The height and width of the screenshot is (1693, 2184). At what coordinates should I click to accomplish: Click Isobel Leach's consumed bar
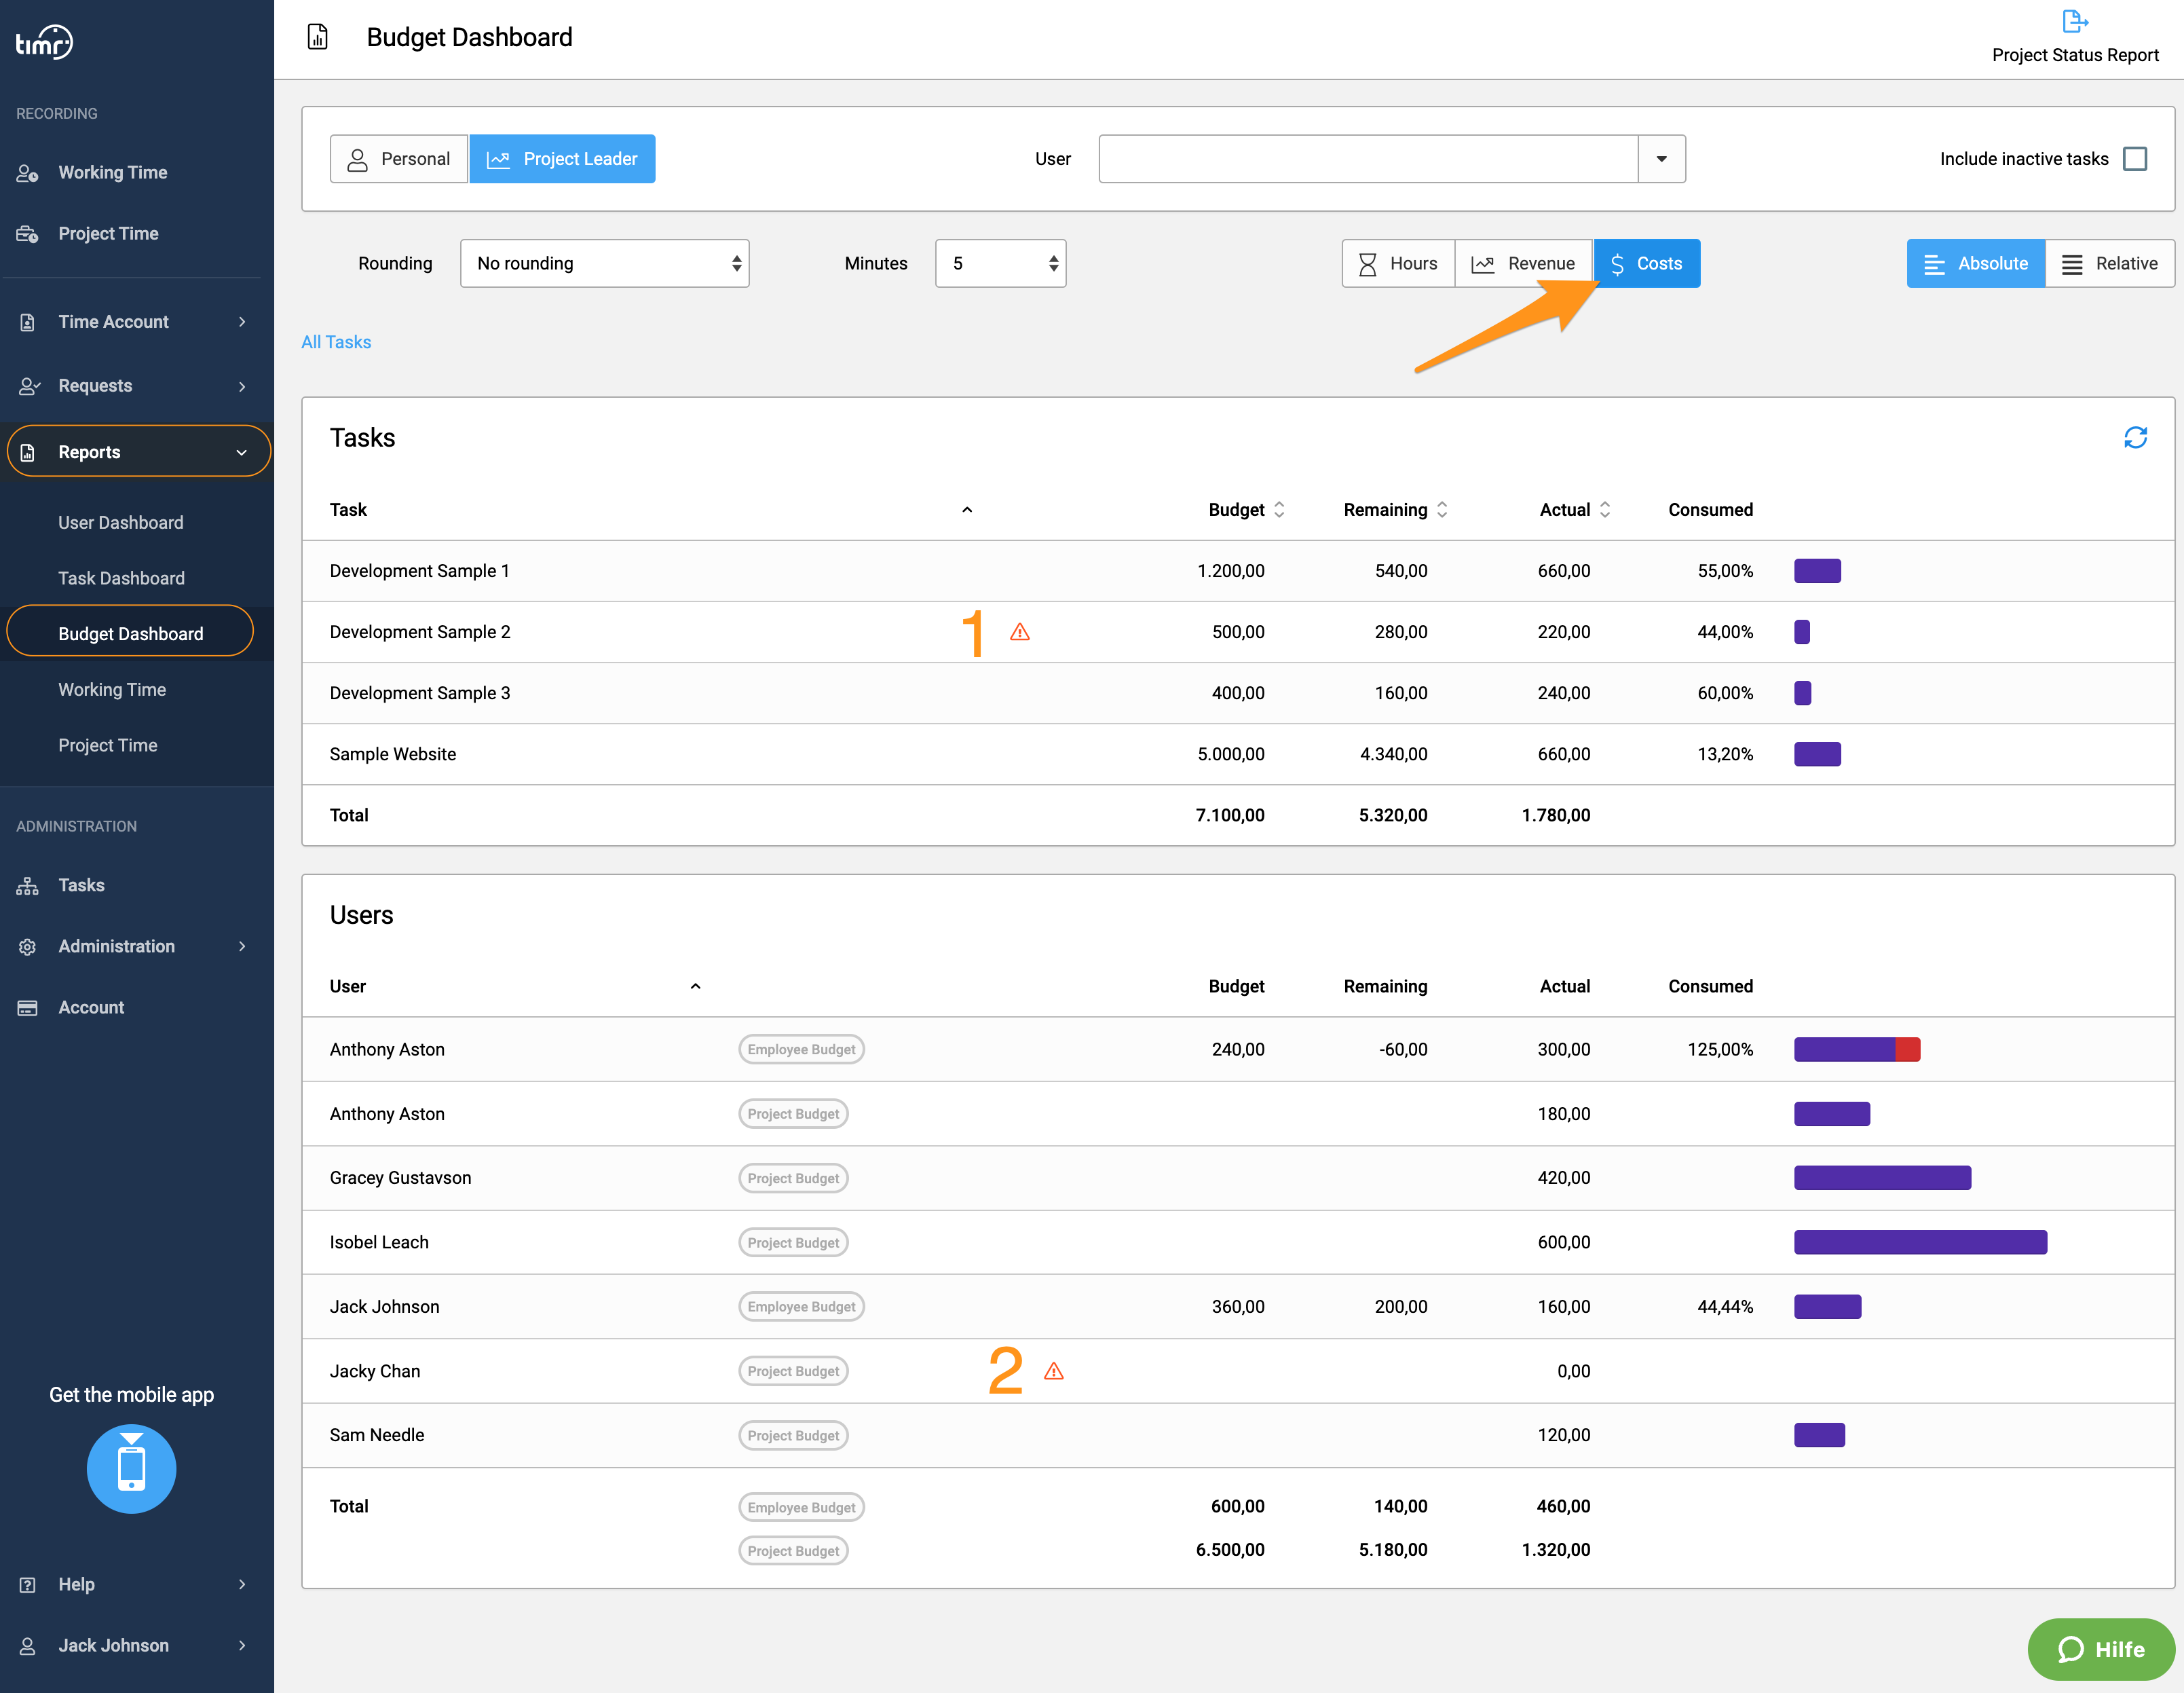click(1920, 1243)
